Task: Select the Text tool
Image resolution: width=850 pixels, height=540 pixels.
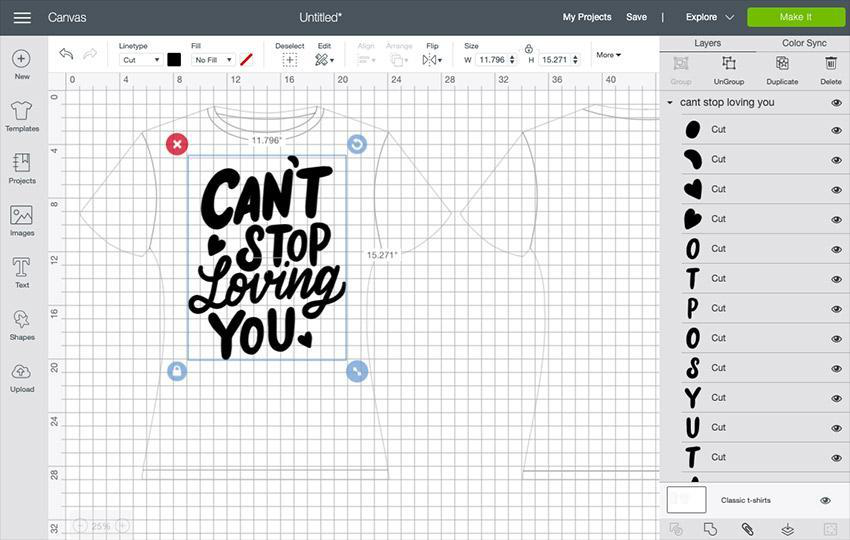Action: [22, 272]
